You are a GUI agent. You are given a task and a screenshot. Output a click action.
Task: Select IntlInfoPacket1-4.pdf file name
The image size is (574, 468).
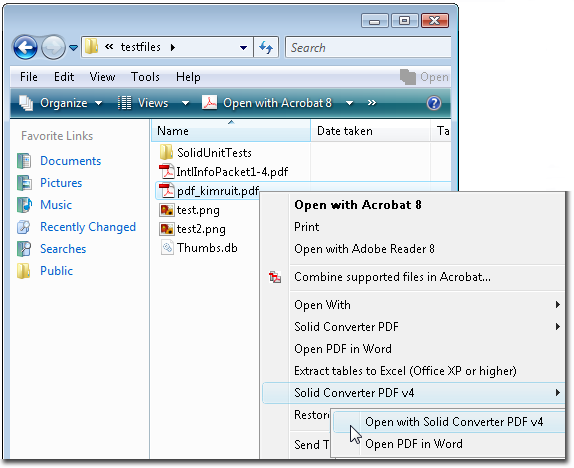(x=232, y=171)
